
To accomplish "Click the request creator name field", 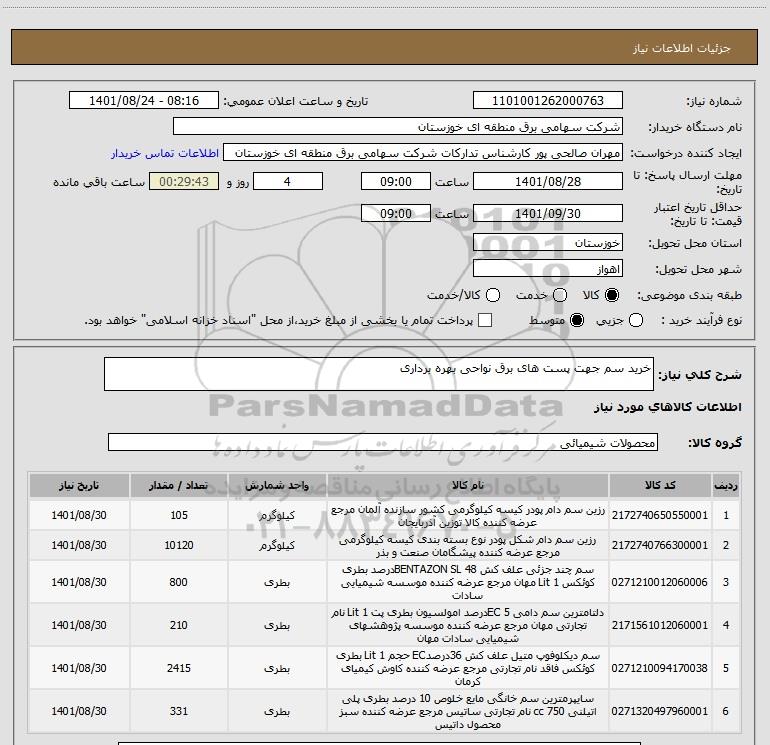I will click(423, 153).
